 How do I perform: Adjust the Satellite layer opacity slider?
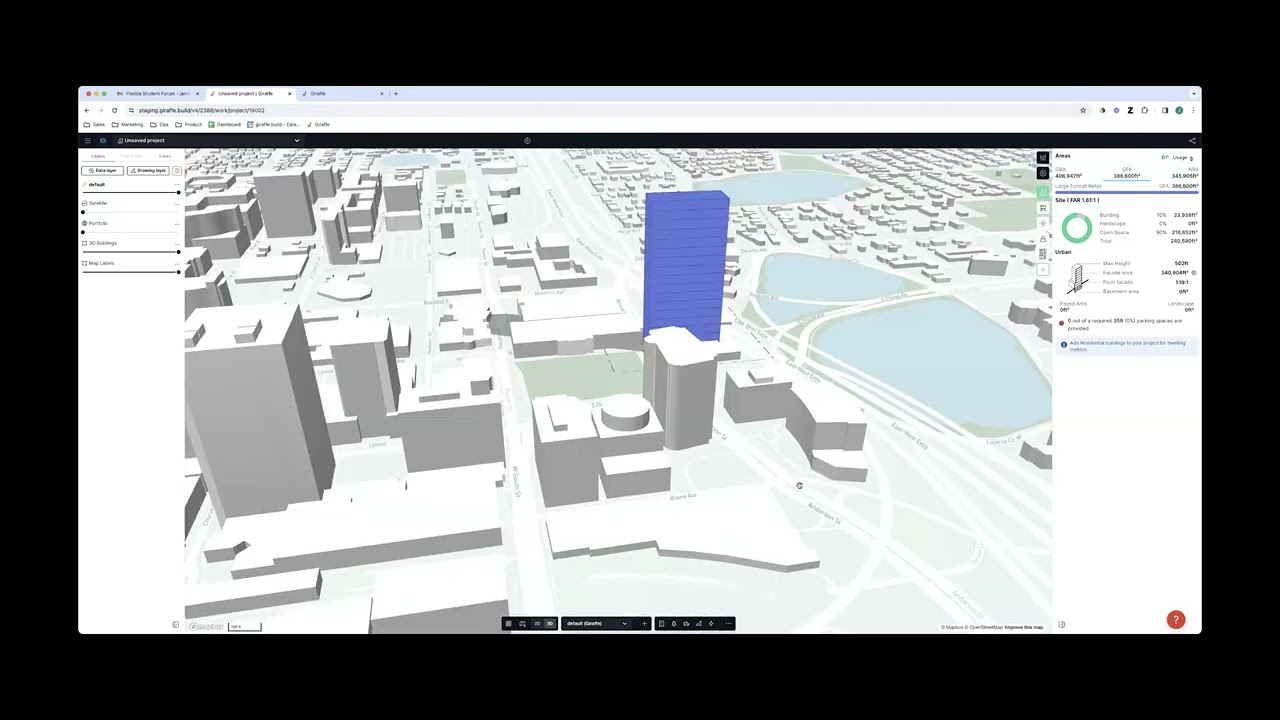click(131, 212)
